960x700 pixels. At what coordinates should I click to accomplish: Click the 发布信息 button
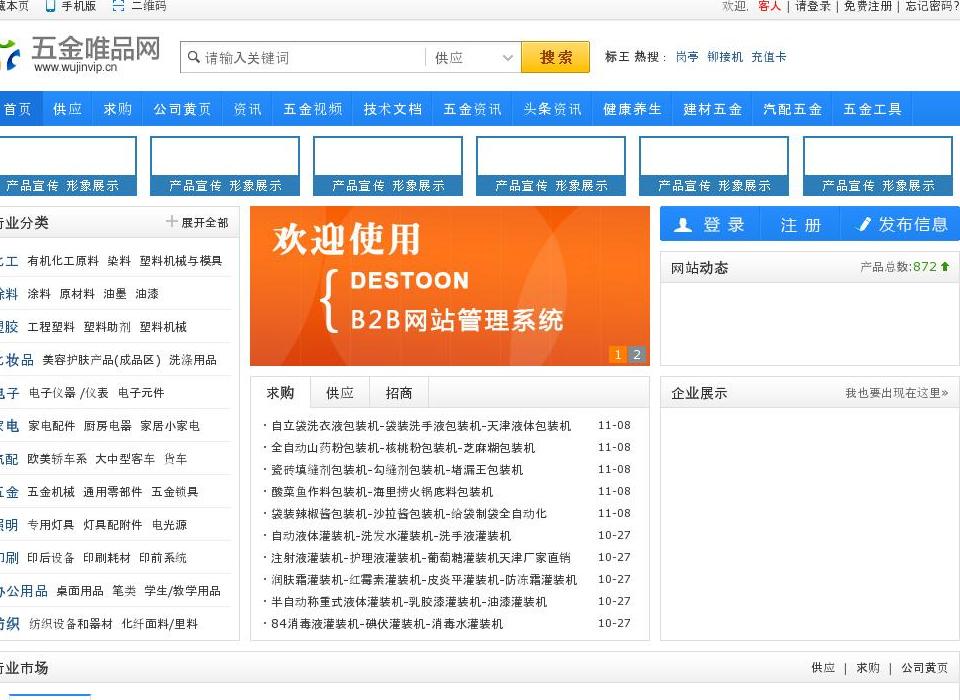[901, 225]
